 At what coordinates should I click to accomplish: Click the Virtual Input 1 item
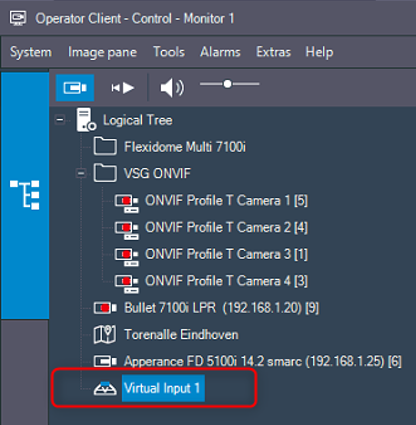(x=162, y=388)
